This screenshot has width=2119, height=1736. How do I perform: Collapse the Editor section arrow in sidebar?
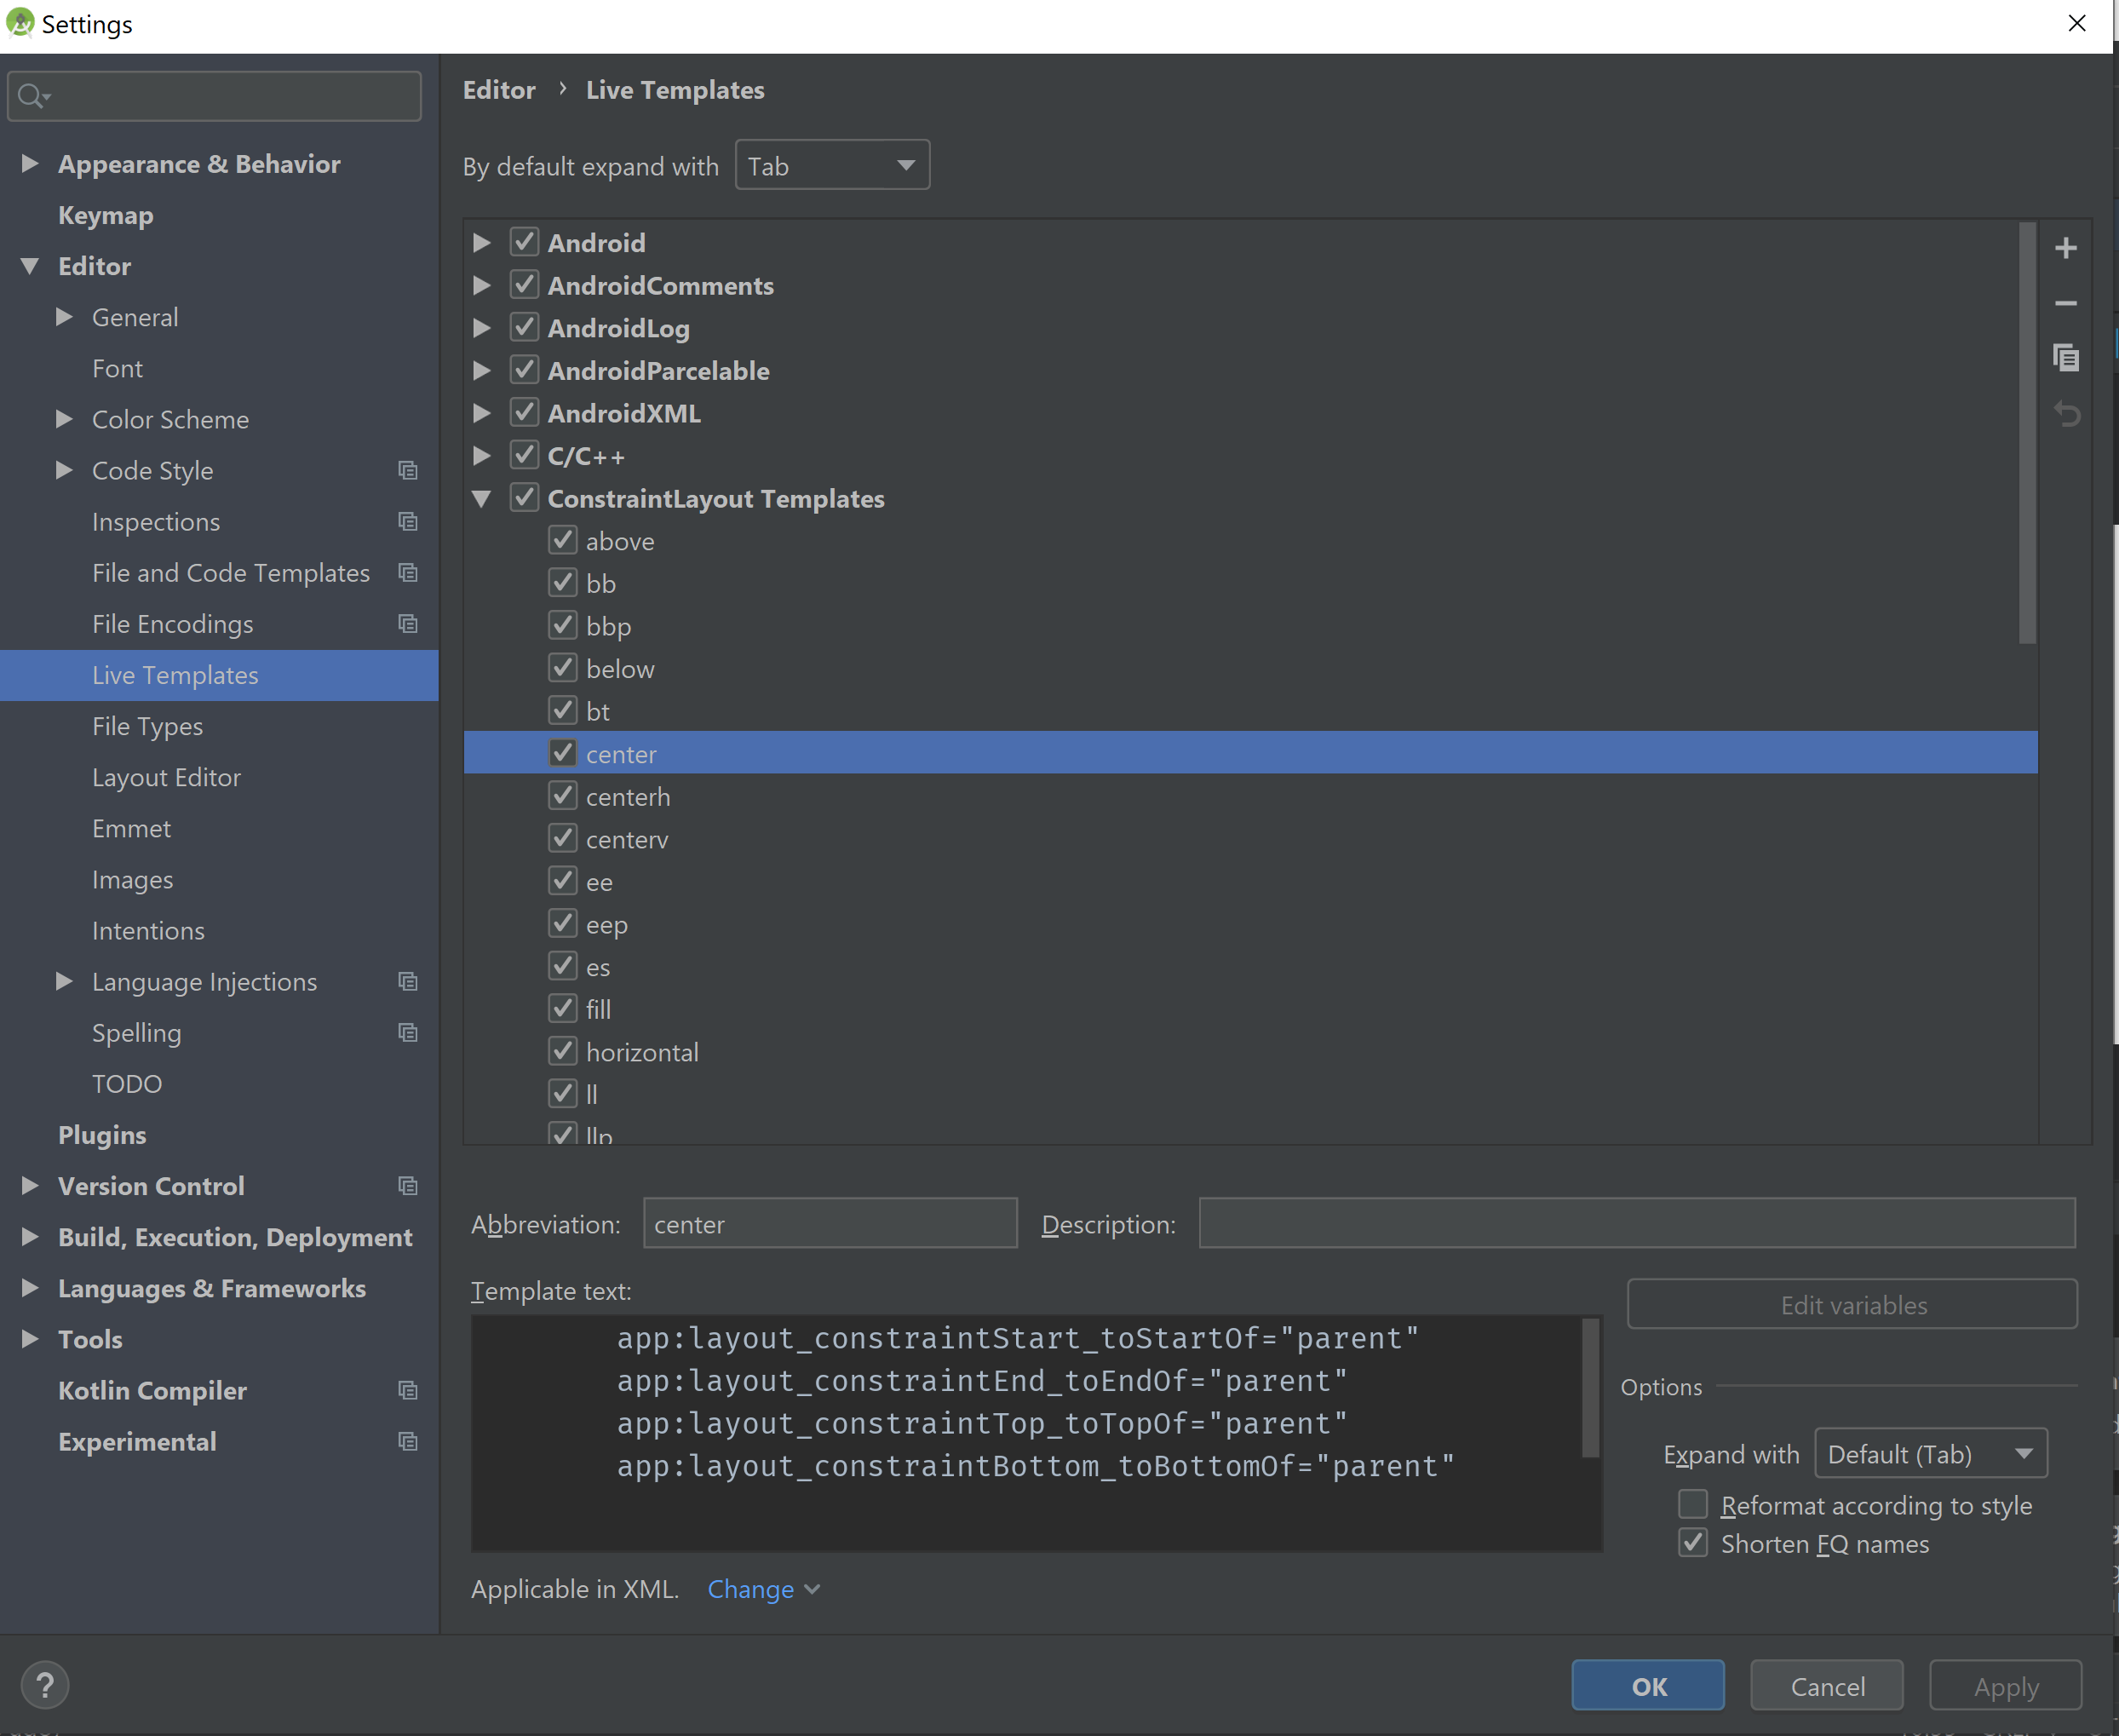click(x=30, y=266)
